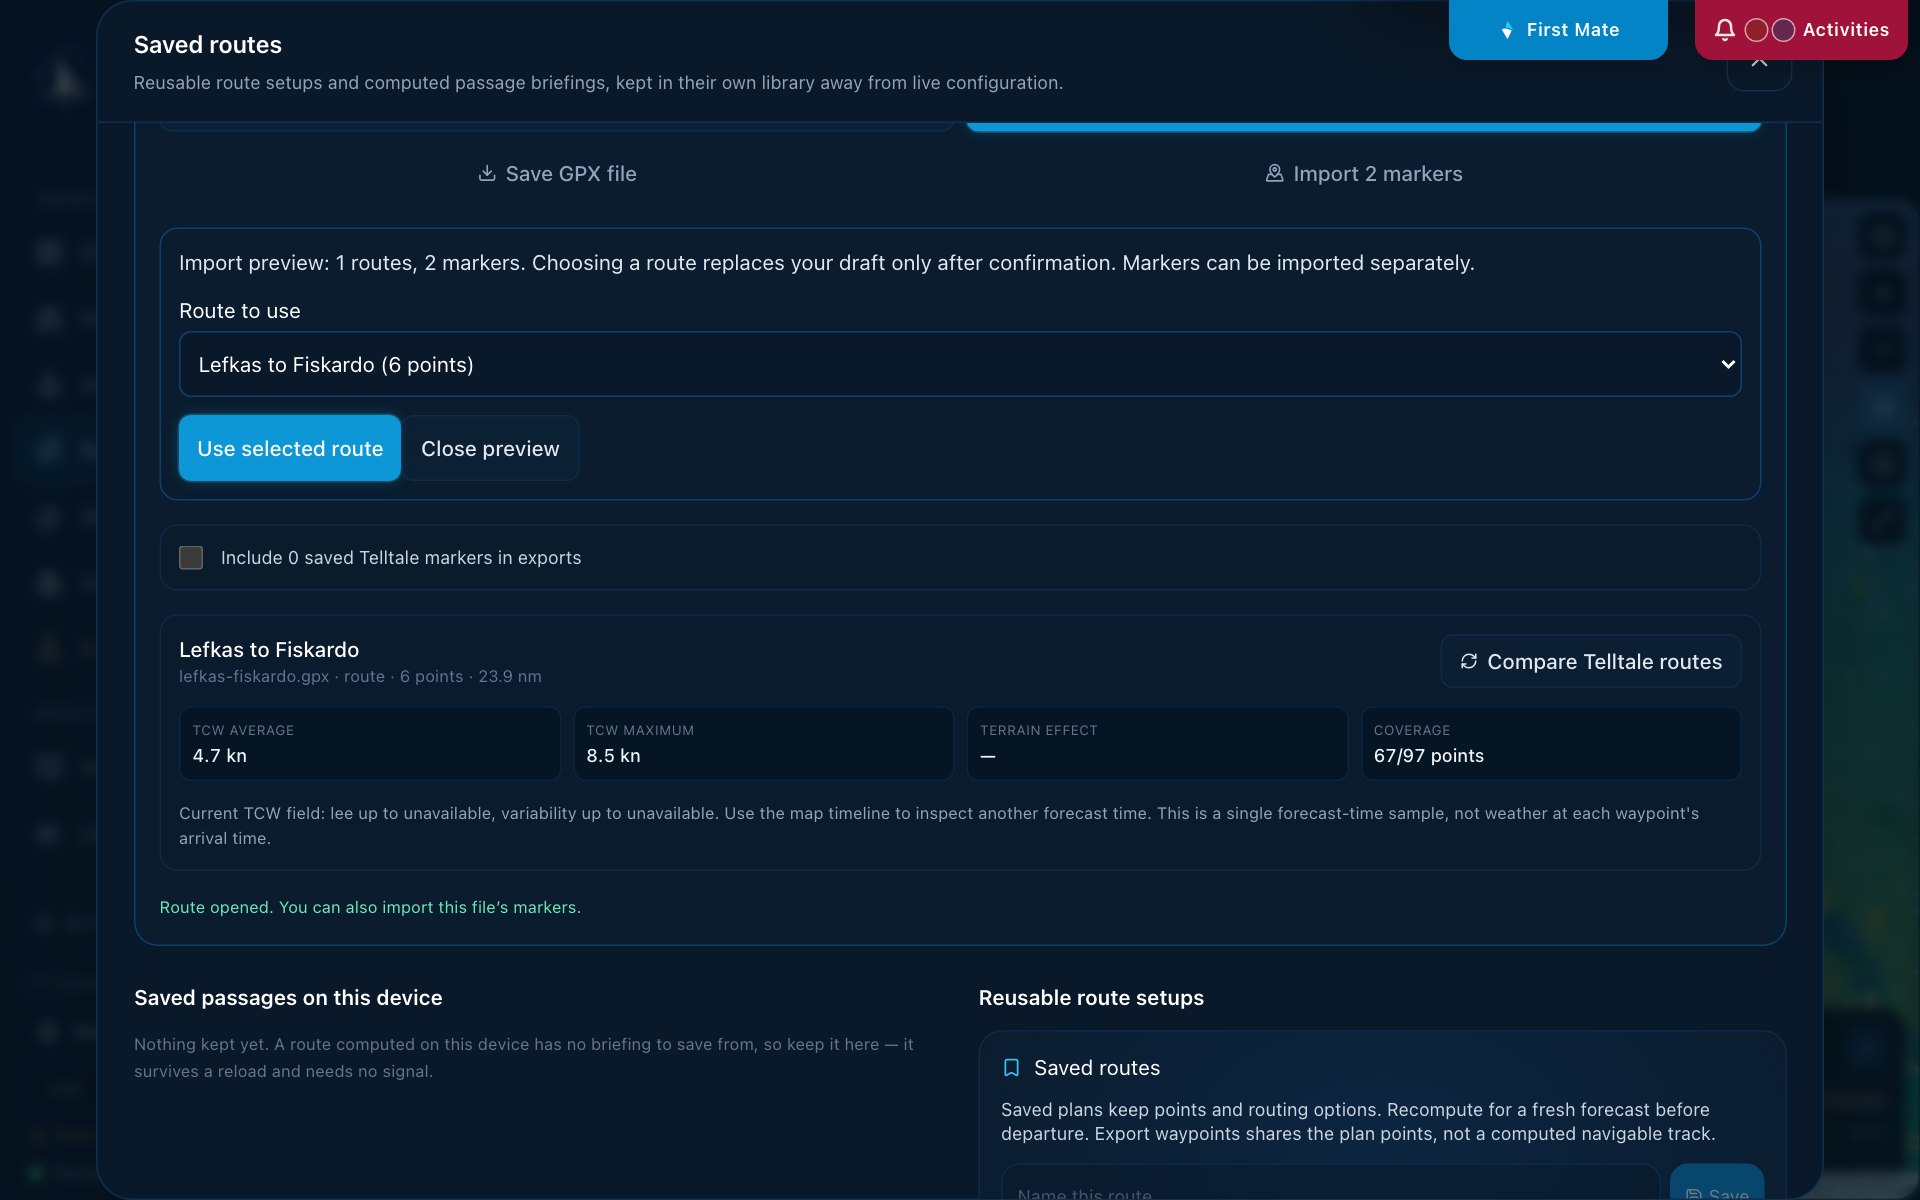Click into the Name this route field
The image size is (1920, 1200).
(x=1330, y=1185)
